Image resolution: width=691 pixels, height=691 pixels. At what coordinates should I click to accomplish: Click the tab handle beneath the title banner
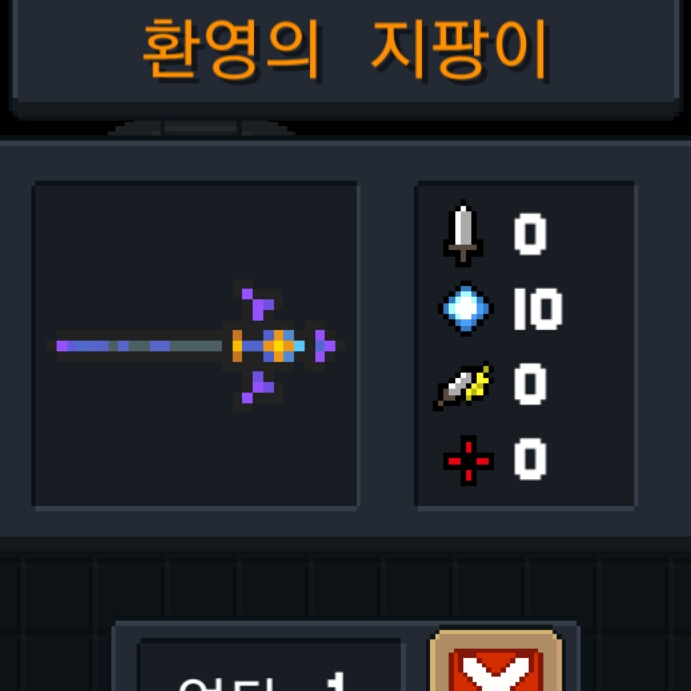click(201, 128)
